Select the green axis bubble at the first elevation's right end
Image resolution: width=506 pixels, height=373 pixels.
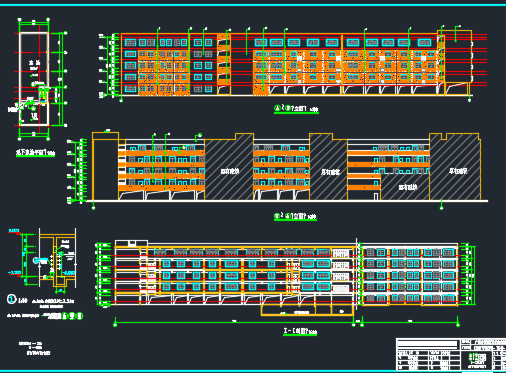pos(469,100)
